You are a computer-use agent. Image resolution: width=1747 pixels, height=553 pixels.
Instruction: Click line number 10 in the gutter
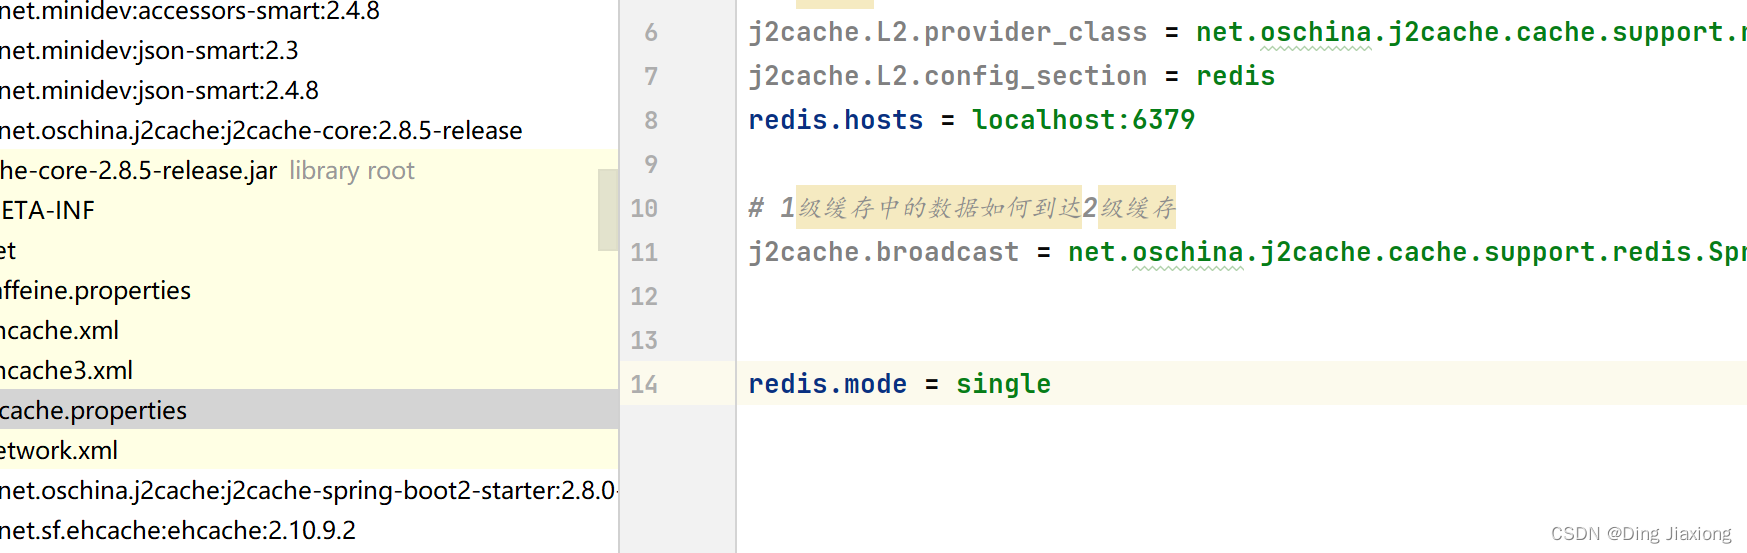click(x=644, y=208)
